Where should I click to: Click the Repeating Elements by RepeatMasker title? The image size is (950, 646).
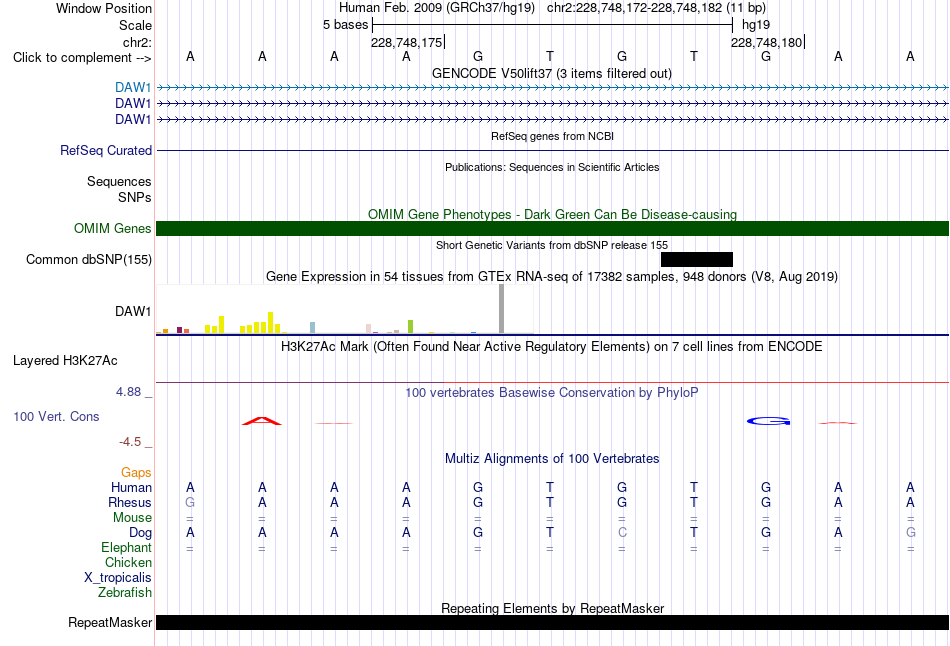click(x=552, y=608)
